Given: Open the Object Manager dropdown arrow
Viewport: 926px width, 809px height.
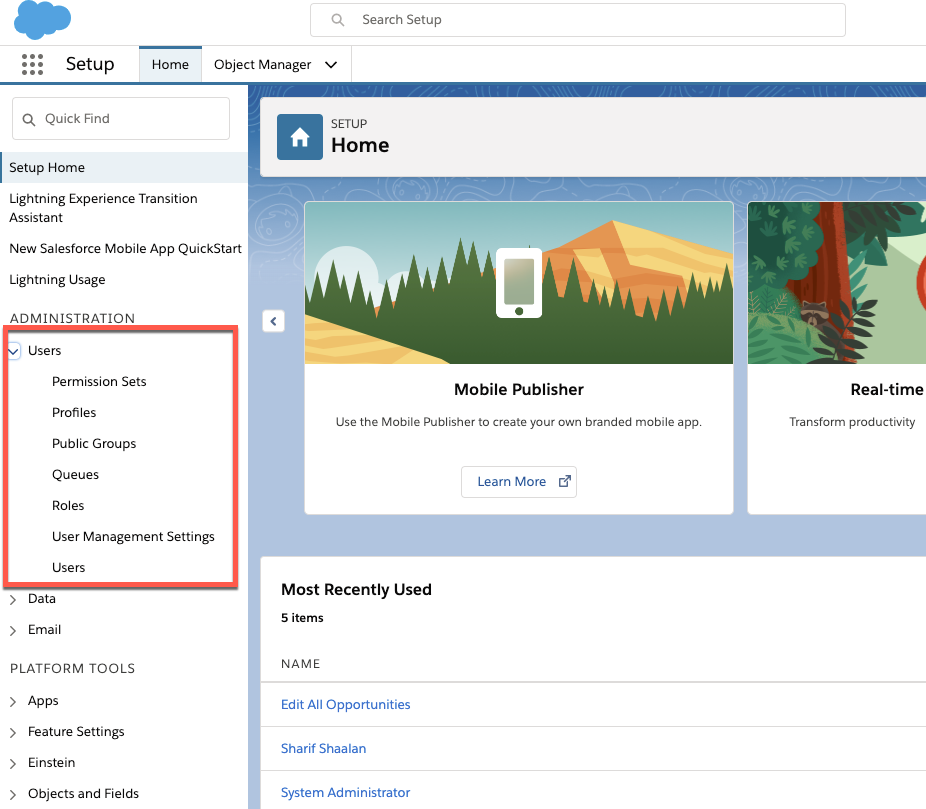Looking at the screenshot, I should tap(330, 63).
